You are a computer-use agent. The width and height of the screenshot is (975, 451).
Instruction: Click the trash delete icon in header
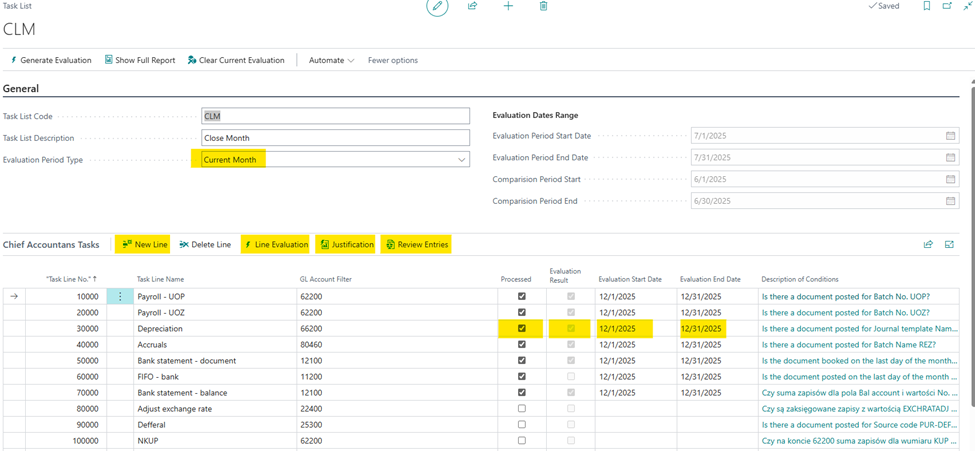click(x=543, y=7)
